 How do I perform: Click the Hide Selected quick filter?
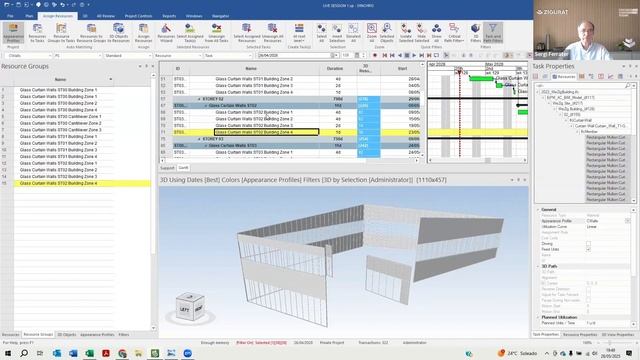point(422,33)
